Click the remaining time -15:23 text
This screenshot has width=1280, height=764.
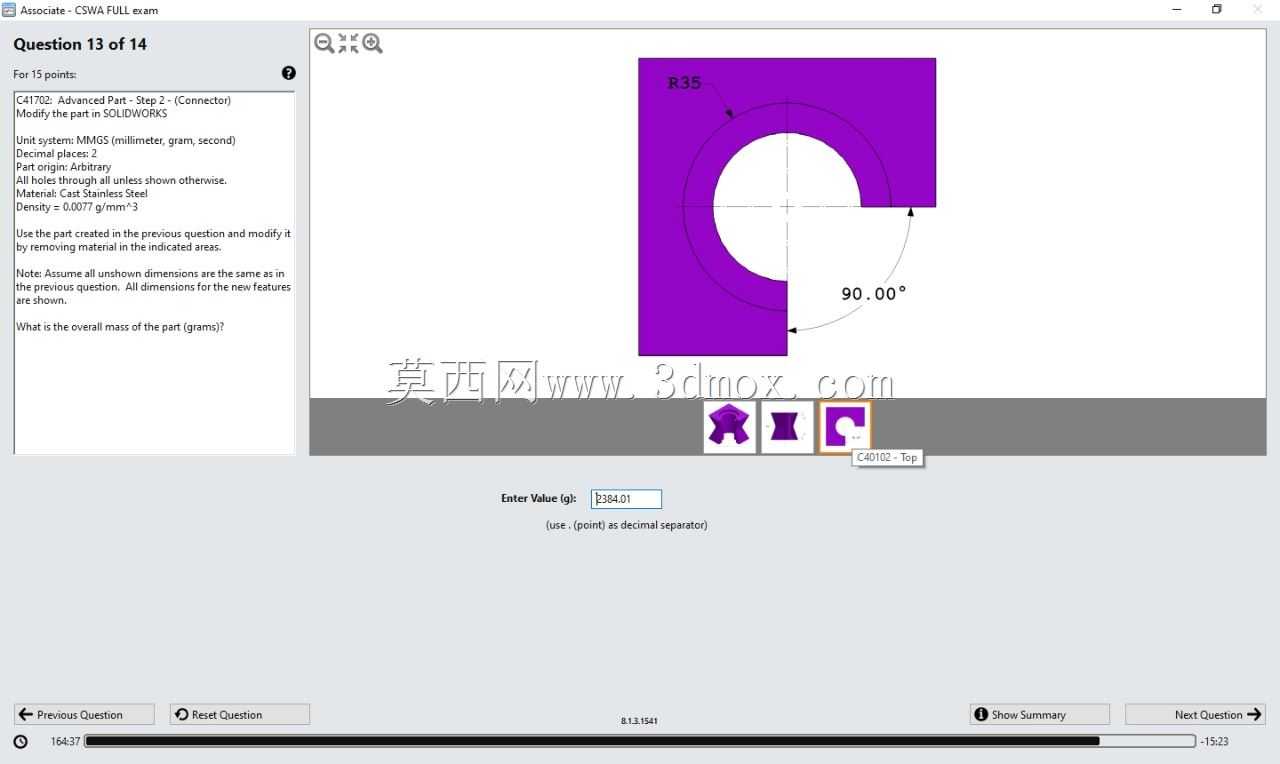(1214, 741)
